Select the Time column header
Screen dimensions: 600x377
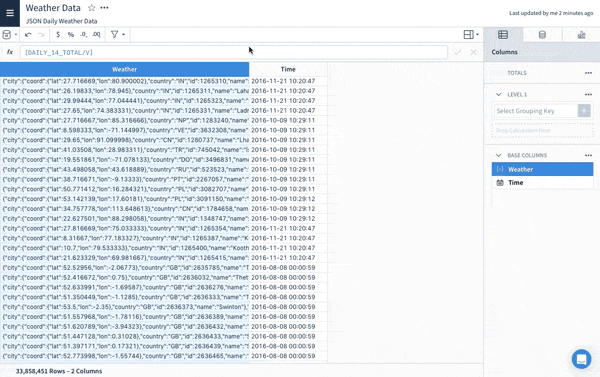point(288,69)
